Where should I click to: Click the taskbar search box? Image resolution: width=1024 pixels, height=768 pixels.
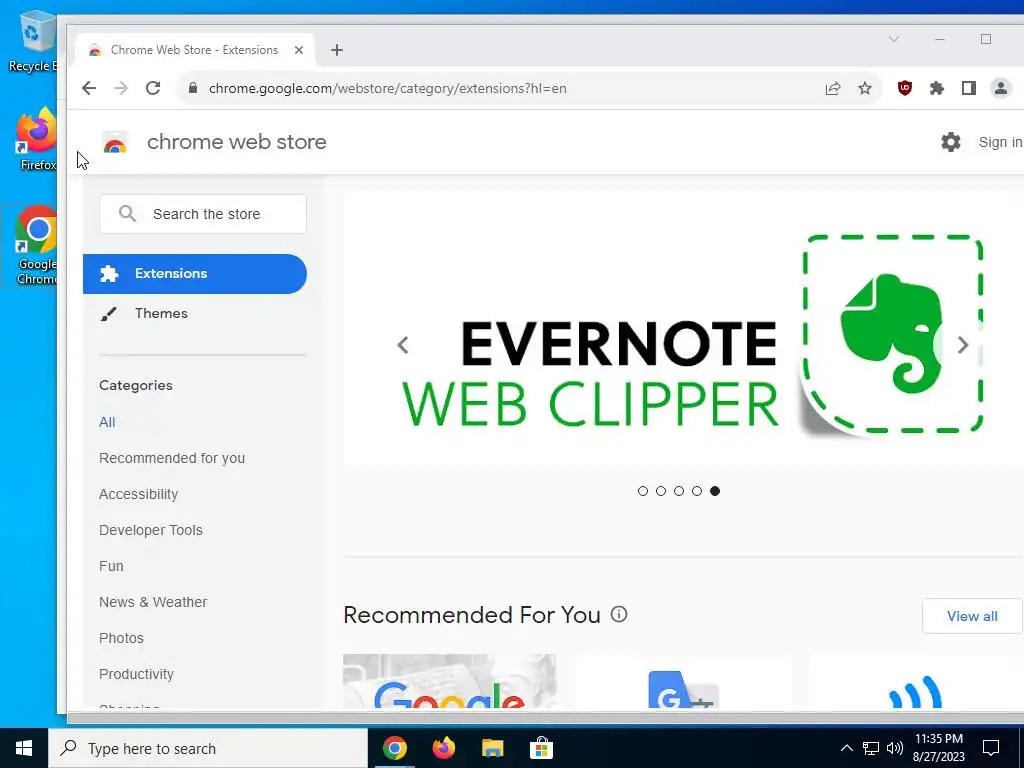(208, 748)
